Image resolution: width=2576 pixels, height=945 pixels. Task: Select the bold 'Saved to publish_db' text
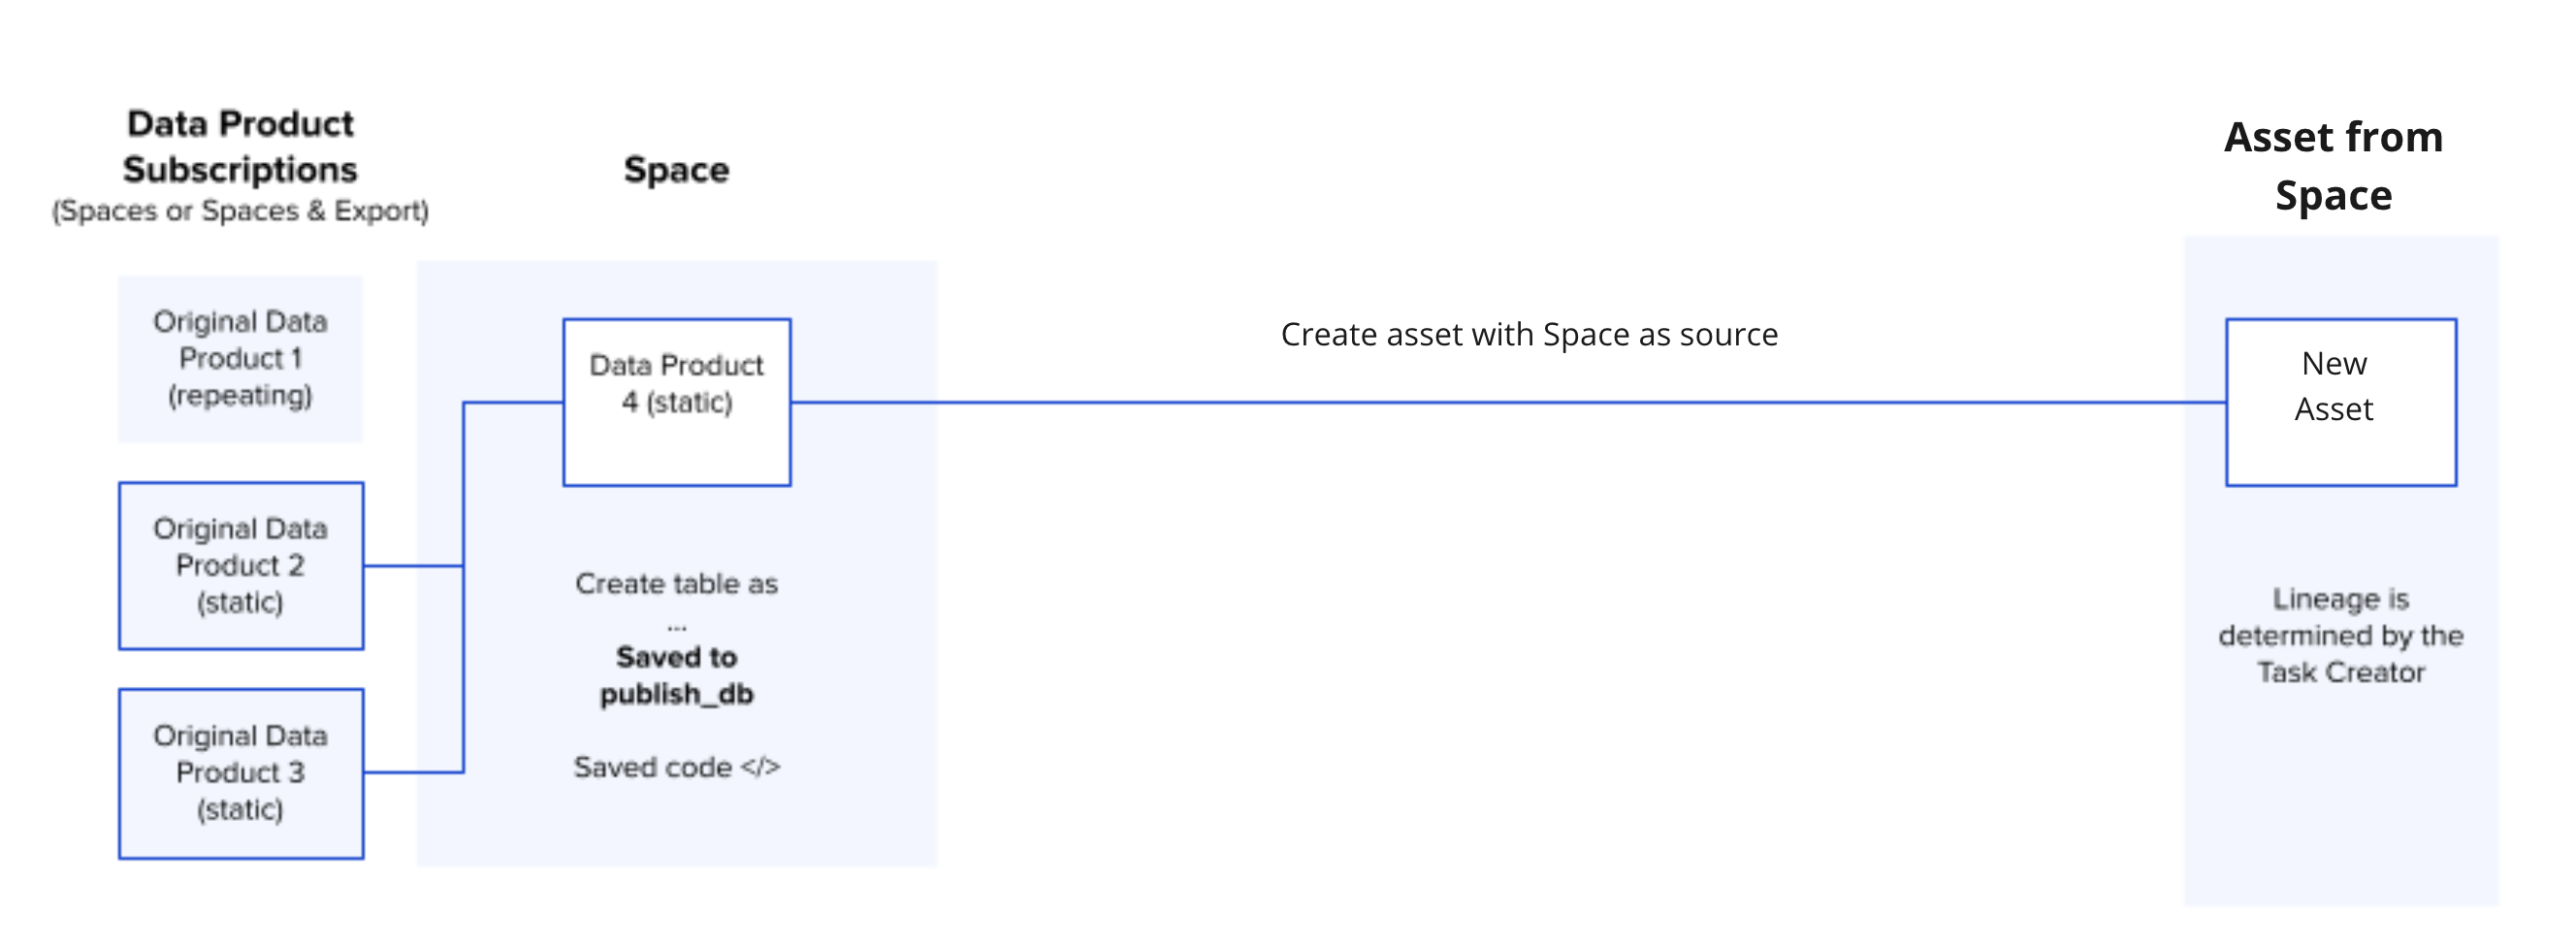click(676, 676)
